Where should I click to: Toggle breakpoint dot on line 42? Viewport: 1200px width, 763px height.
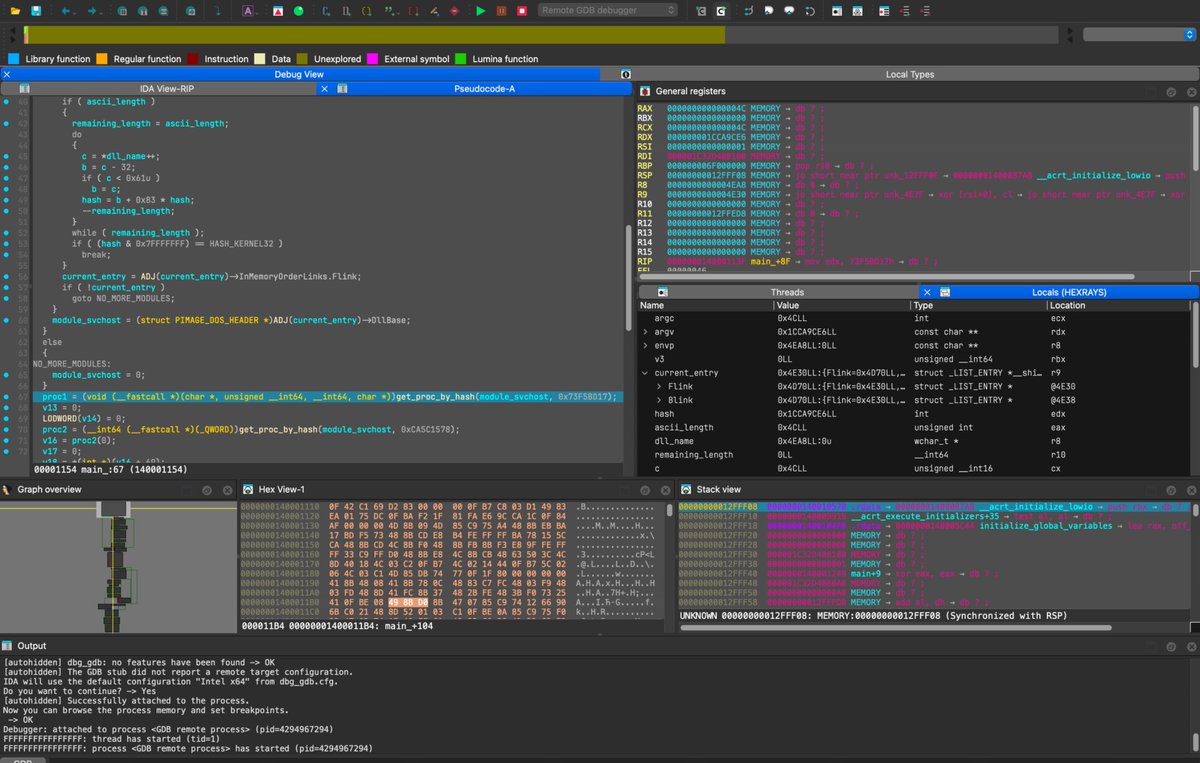tap(6, 123)
